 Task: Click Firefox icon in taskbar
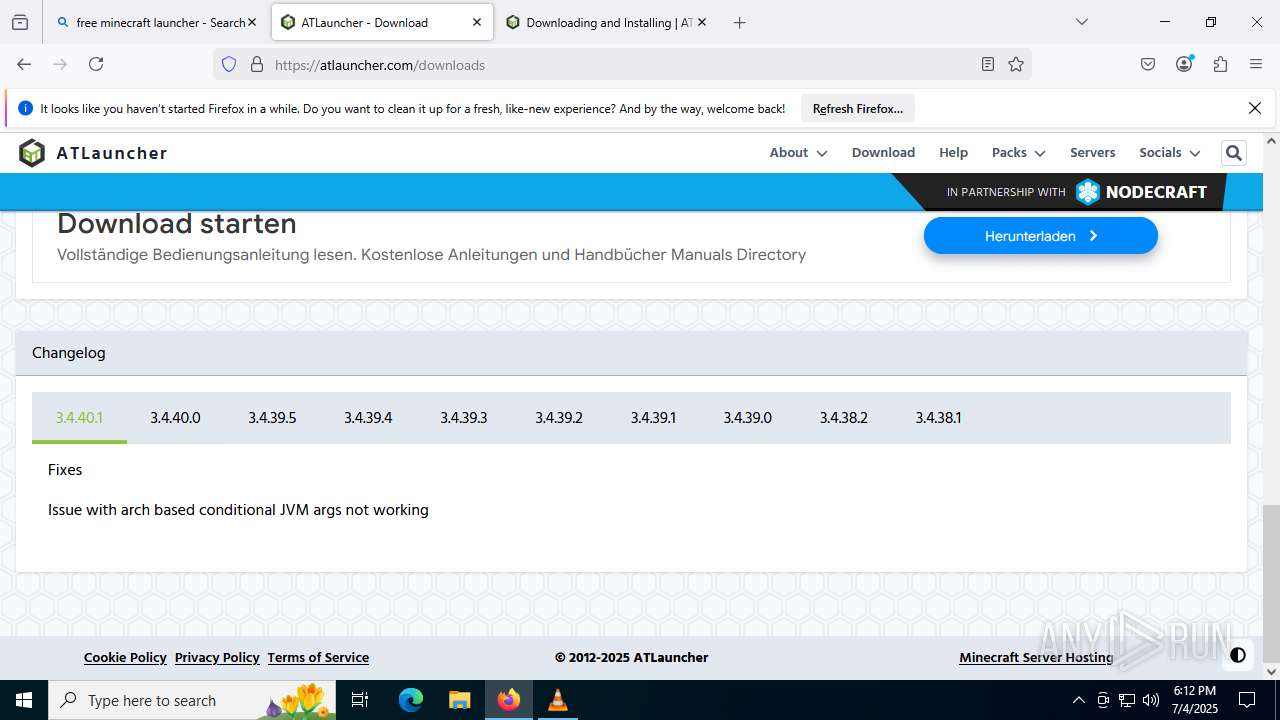508,700
